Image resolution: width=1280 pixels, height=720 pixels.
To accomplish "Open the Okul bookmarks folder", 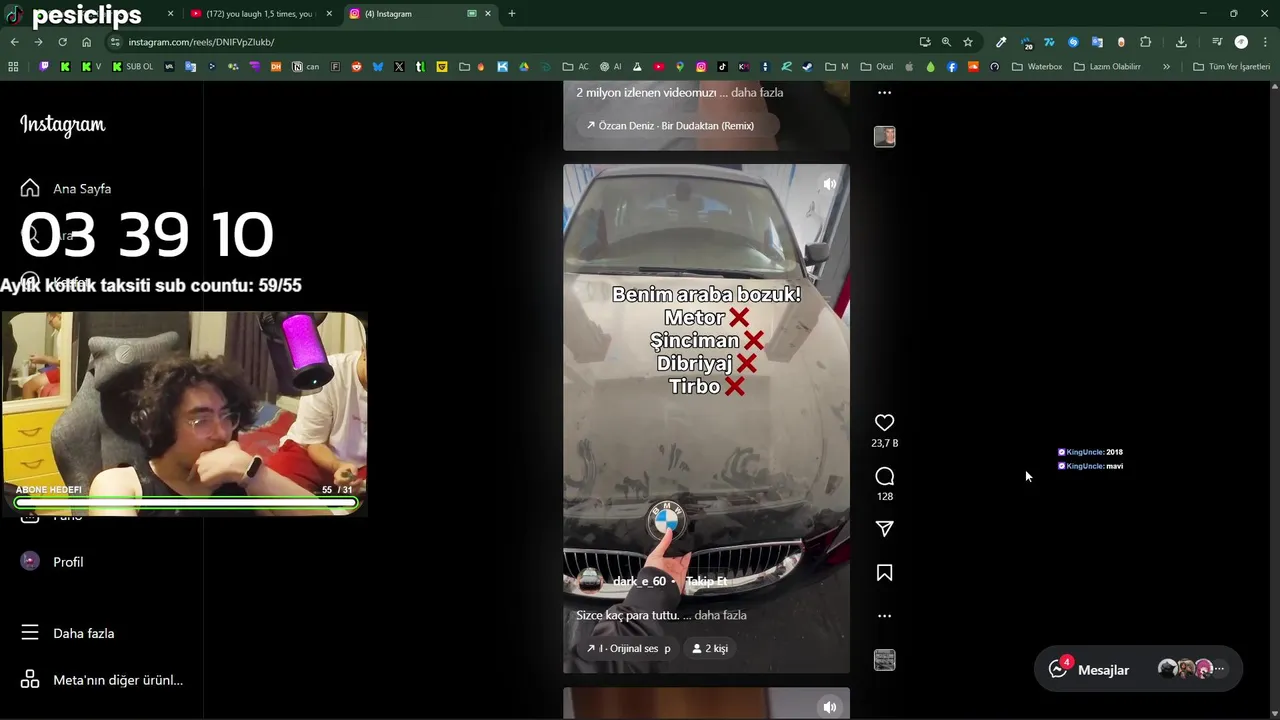I will click(x=877, y=67).
